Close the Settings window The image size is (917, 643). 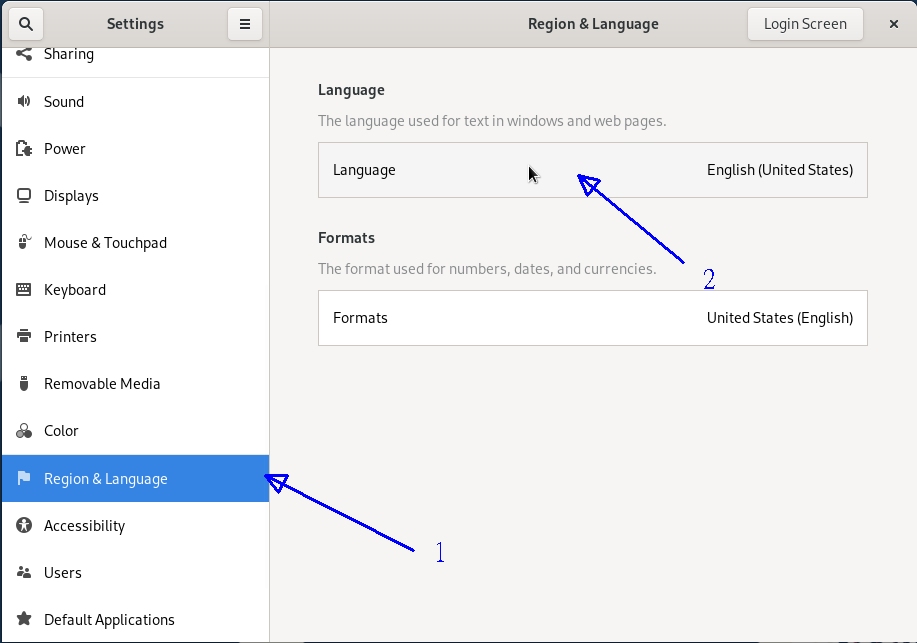[x=894, y=24]
